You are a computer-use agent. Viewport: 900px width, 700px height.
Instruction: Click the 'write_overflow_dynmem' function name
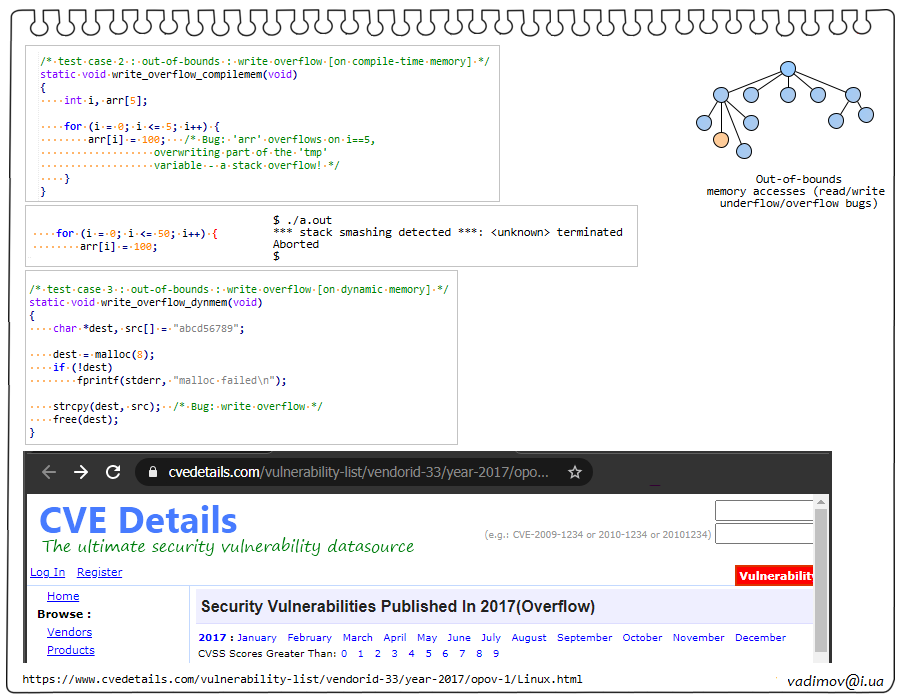[x=166, y=302]
